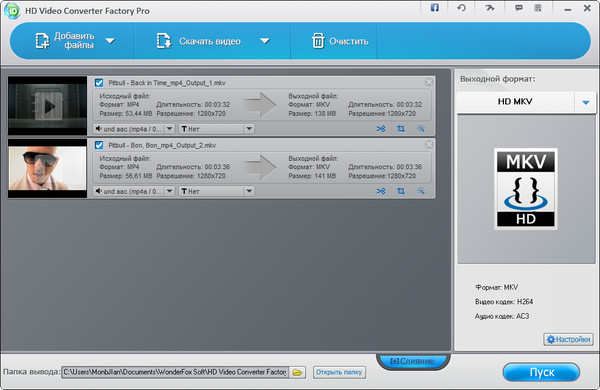Click the Слияние merge tab button
Viewport: 600px width, 390px height.
pos(413,361)
